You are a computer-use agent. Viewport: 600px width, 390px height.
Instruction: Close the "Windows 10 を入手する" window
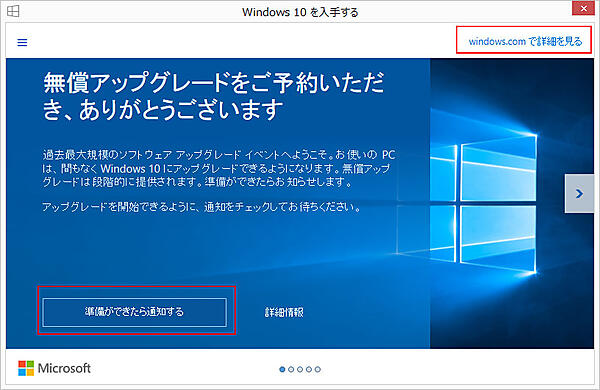(583, 8)
